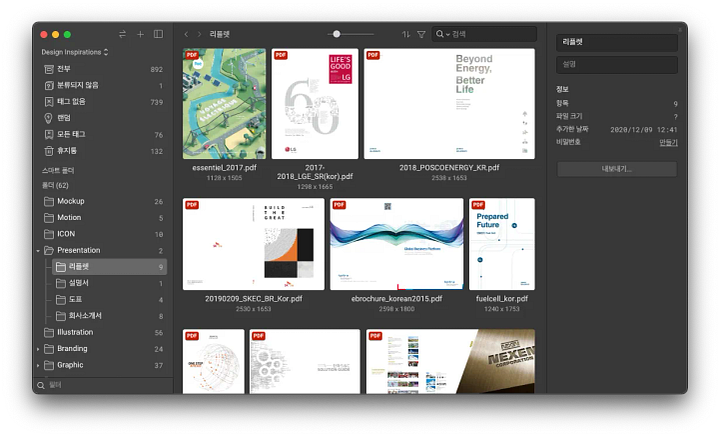Click the essentiel_2017.pdf file name

pos(224,168)
